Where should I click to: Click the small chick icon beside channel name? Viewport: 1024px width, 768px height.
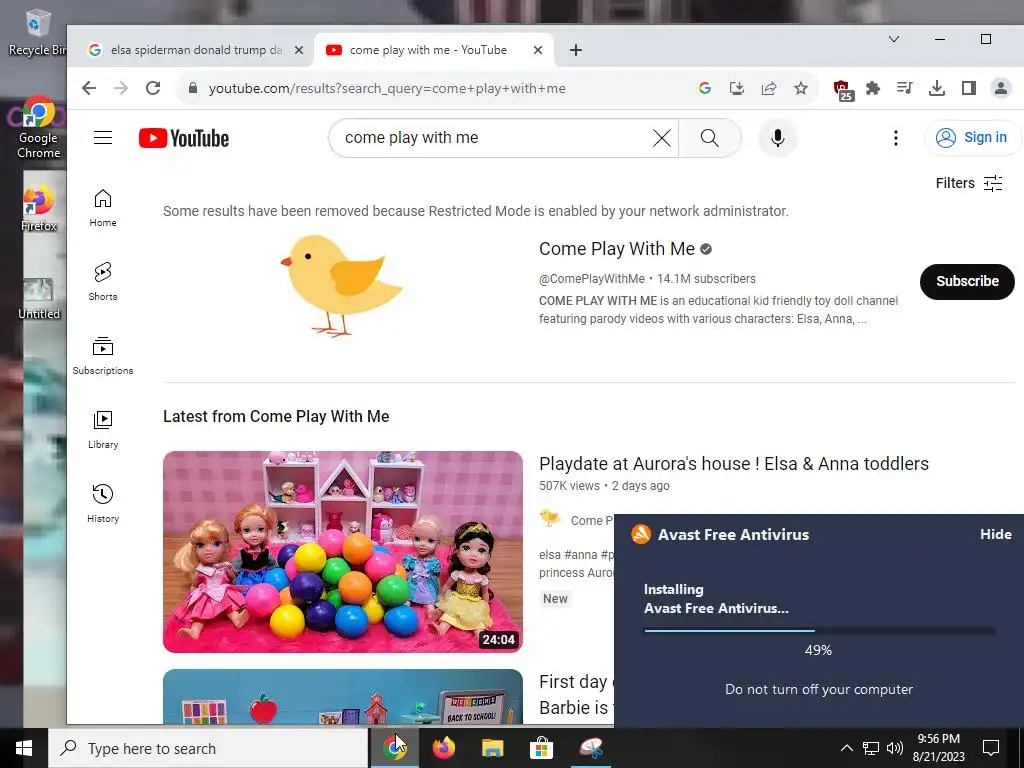551,519
